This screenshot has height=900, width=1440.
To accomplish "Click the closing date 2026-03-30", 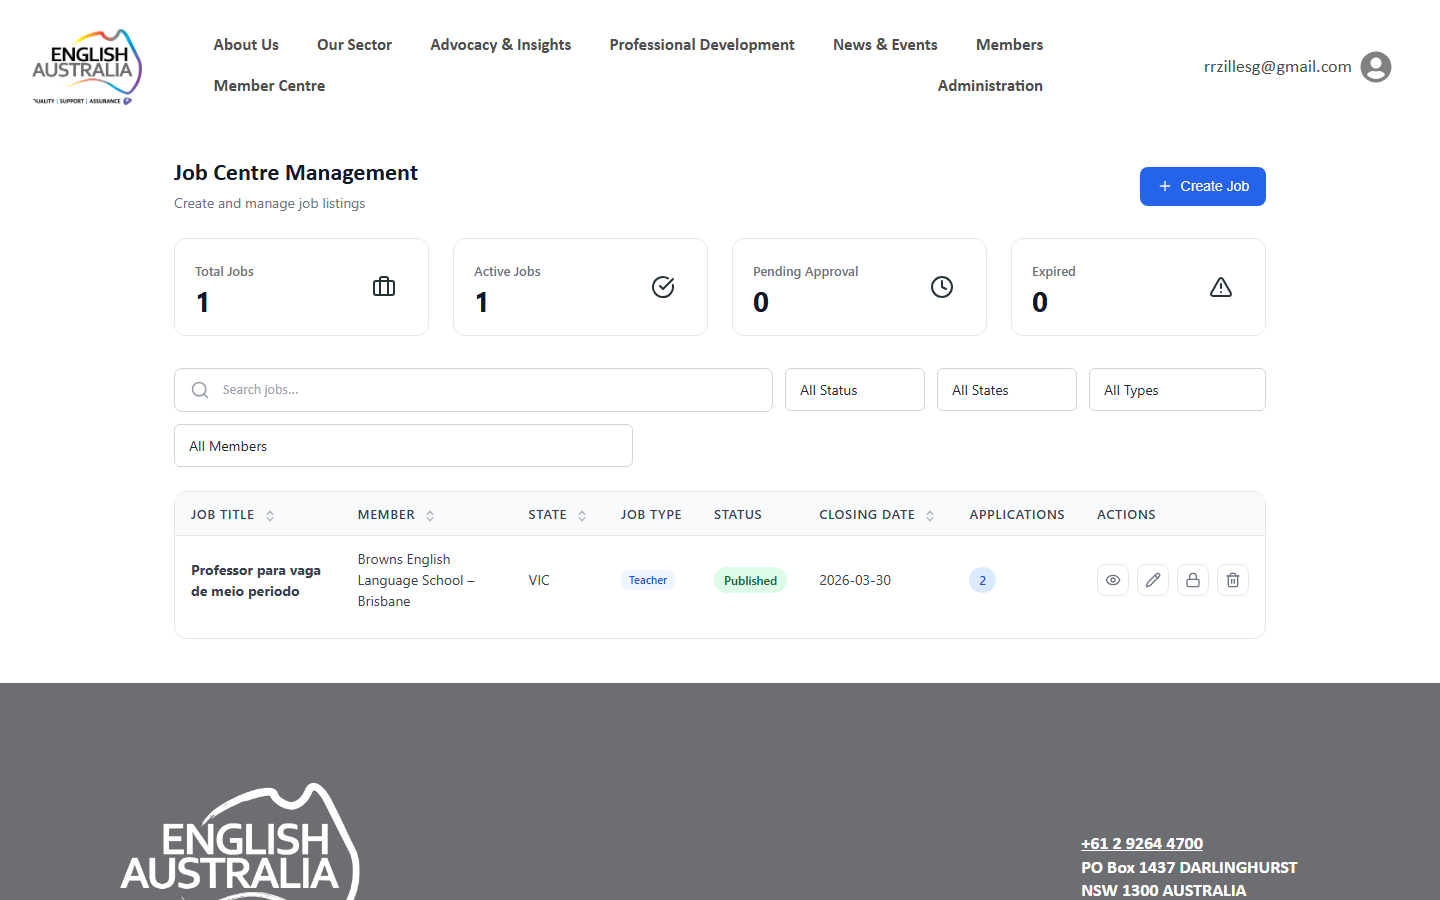I will click(x=855, y=580).
